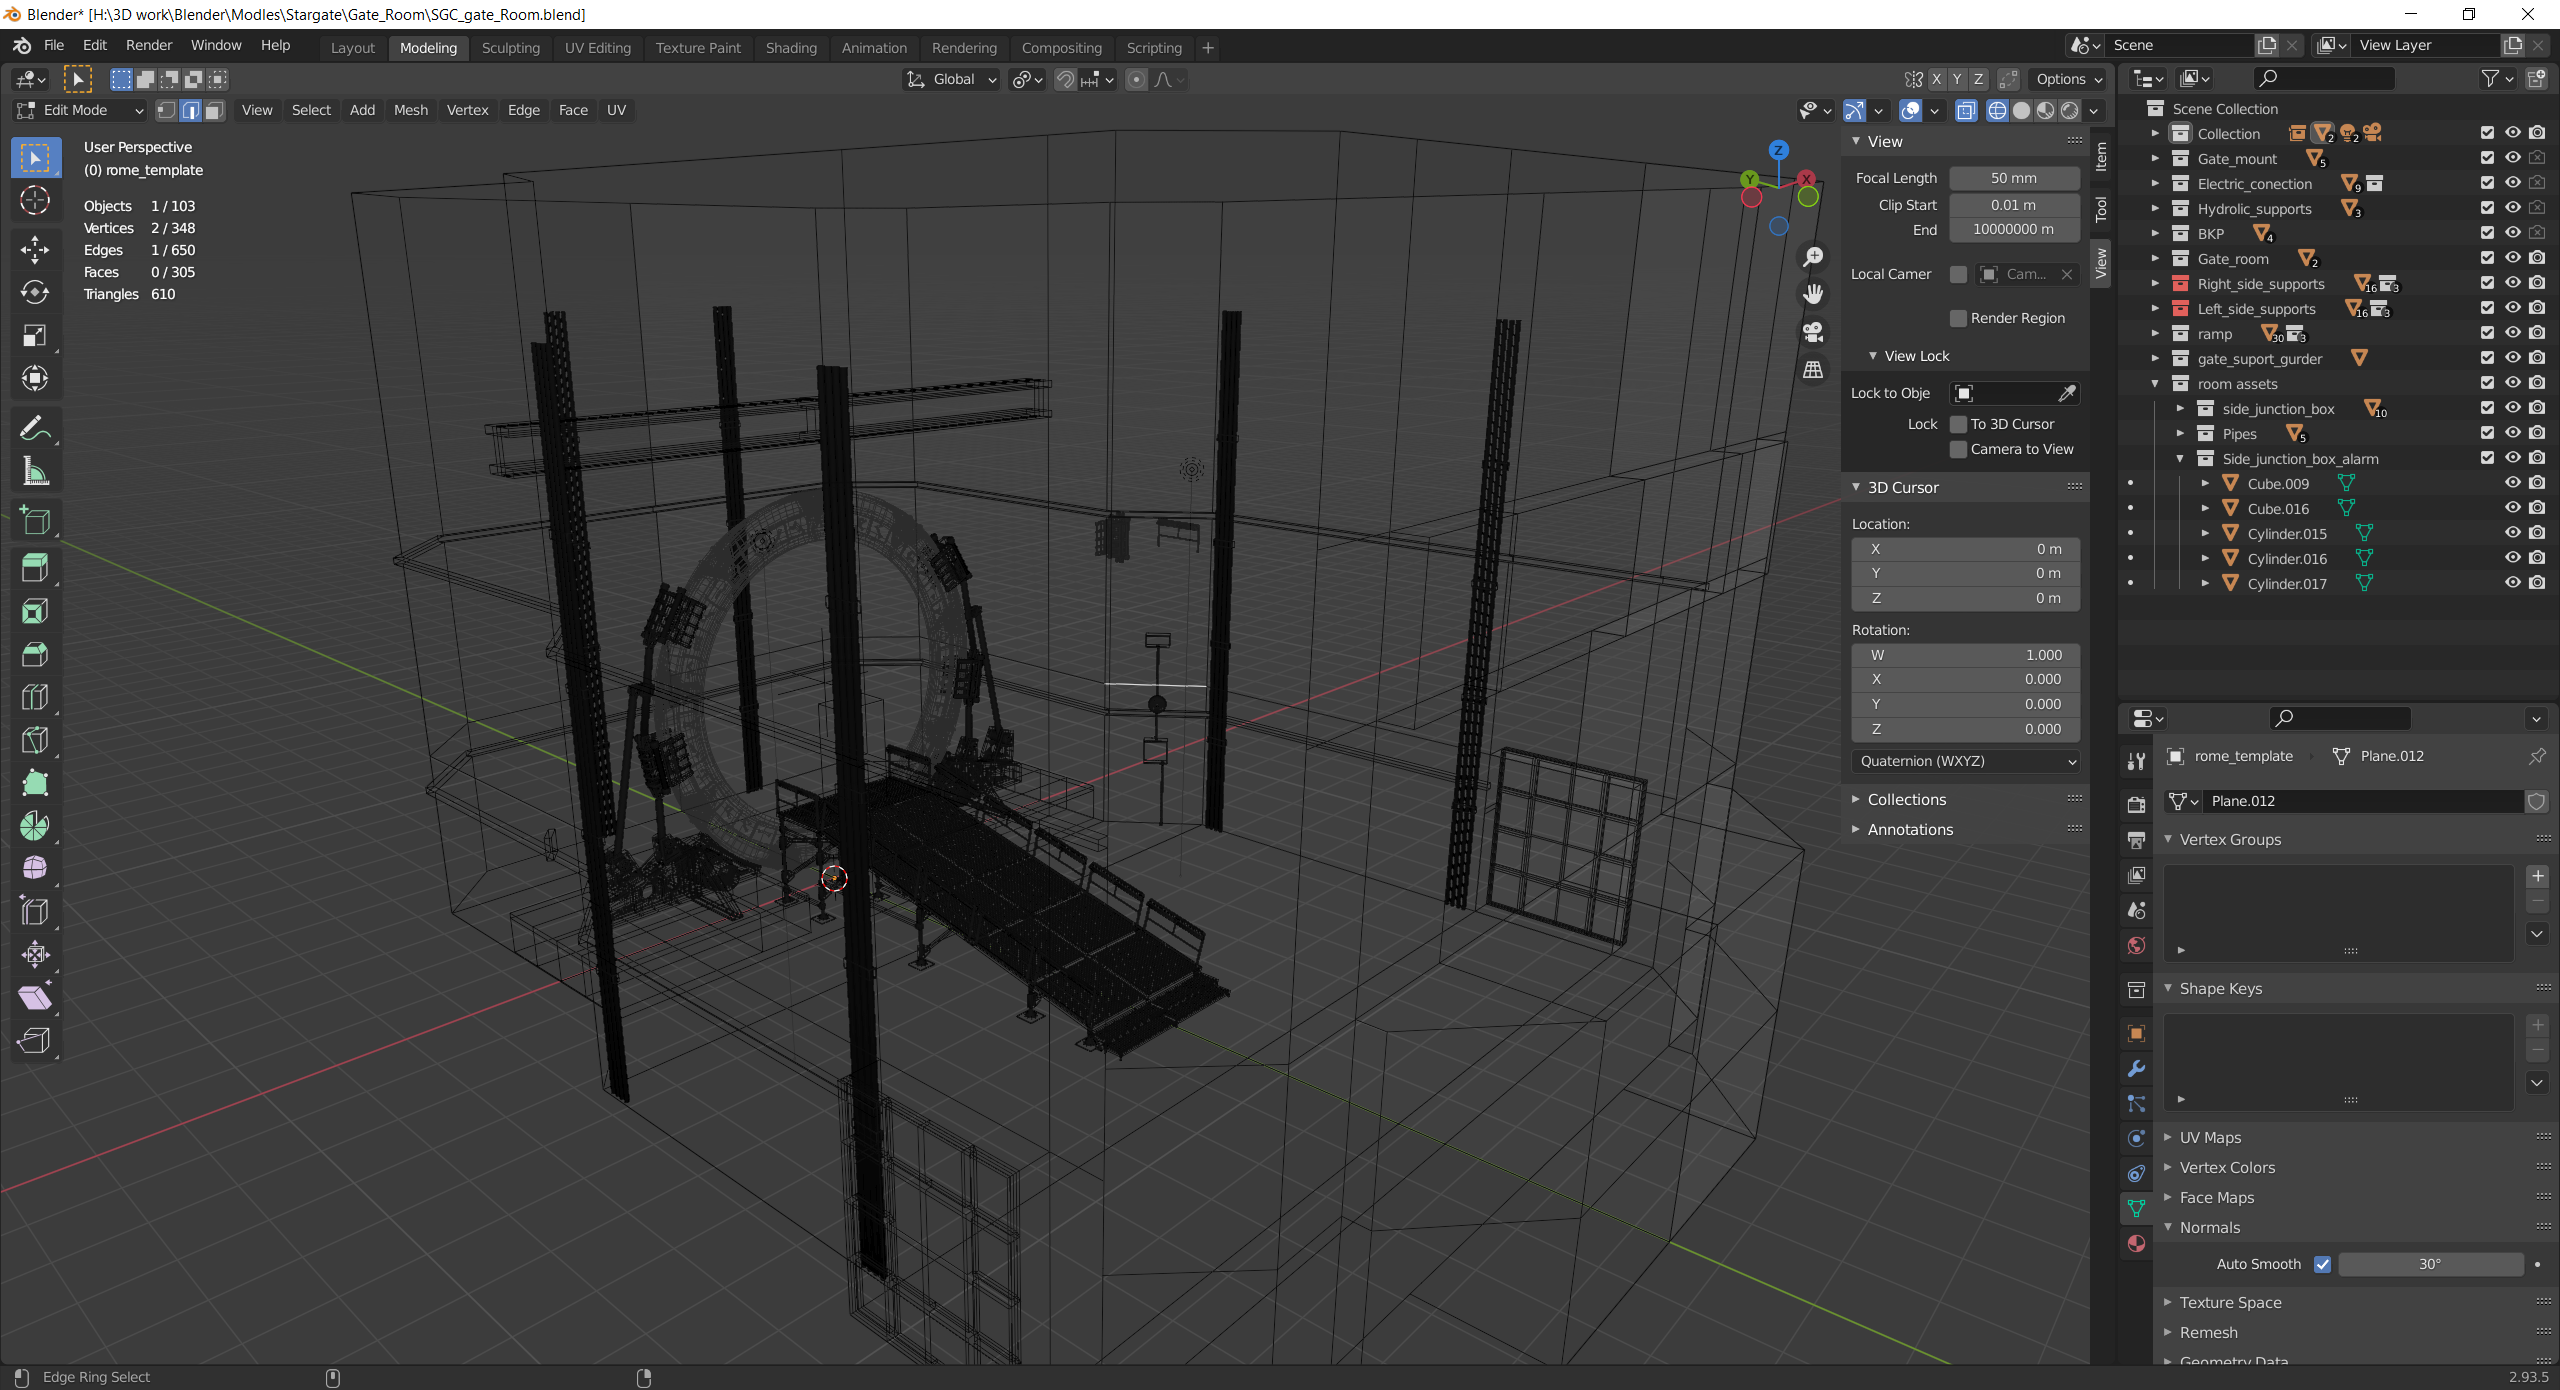Click the zoom magnifier viewport icon
This screenshot has height=1390, width=2560.
(x=1813, y=257)
